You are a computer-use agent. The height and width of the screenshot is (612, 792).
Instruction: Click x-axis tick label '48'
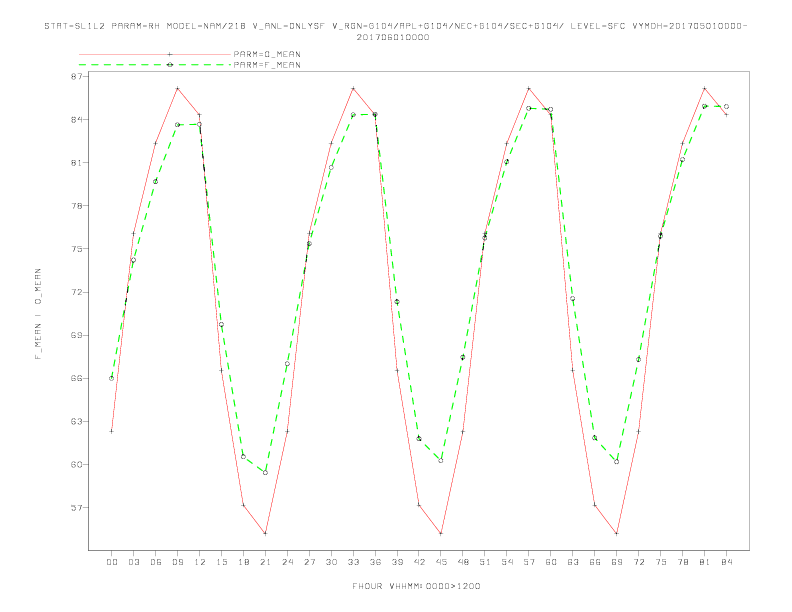[x=463, y=562]
